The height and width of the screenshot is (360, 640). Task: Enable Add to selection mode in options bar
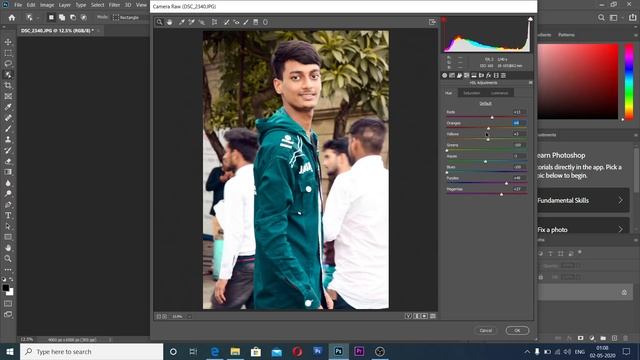pyautogui.click(x=62, y=18)
